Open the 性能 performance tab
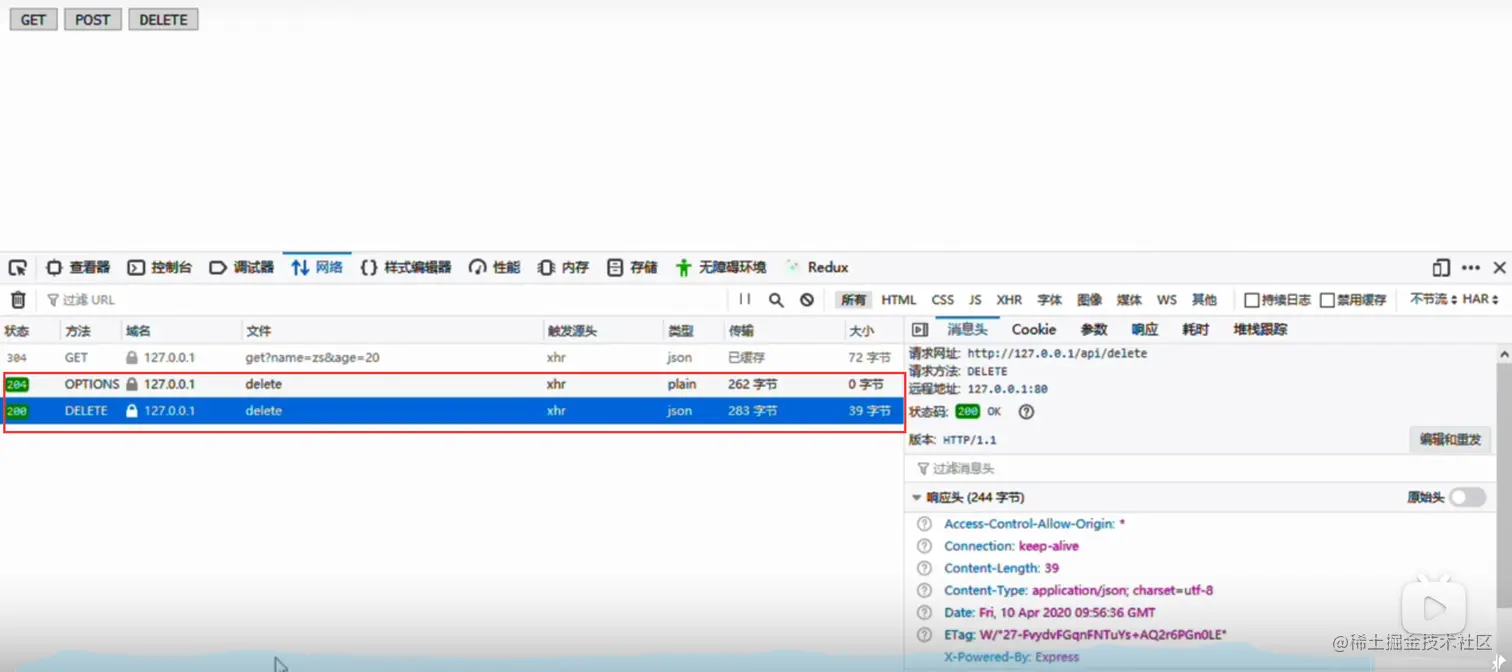 [495, 268]
